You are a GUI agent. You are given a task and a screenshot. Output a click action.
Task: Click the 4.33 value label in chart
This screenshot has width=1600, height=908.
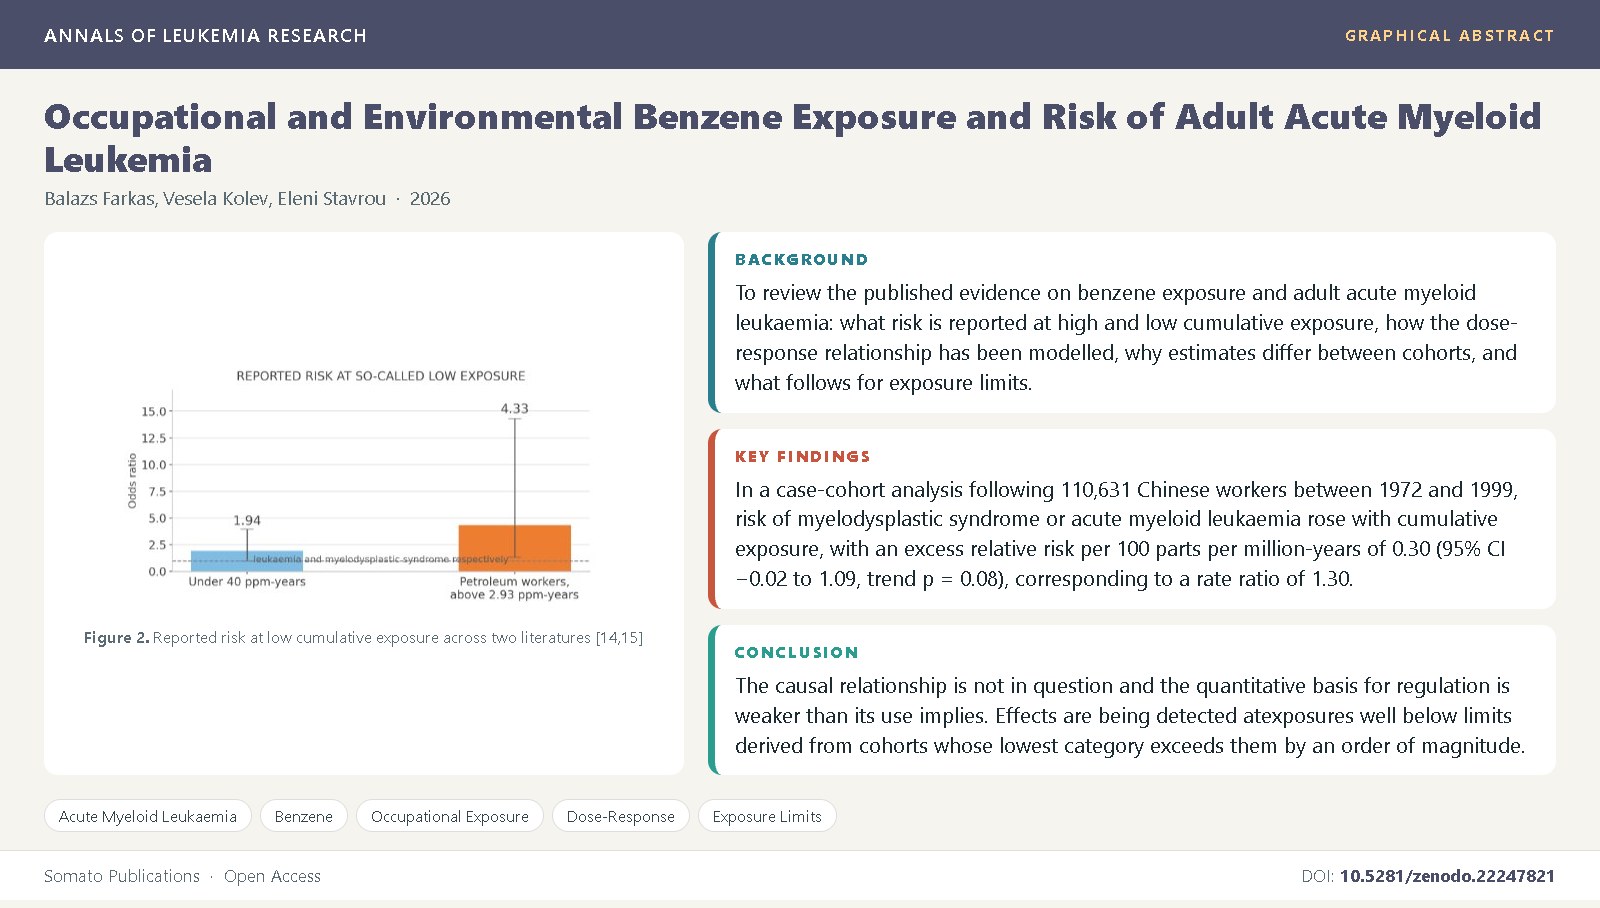pyautogui.click(x=515, y=408)
